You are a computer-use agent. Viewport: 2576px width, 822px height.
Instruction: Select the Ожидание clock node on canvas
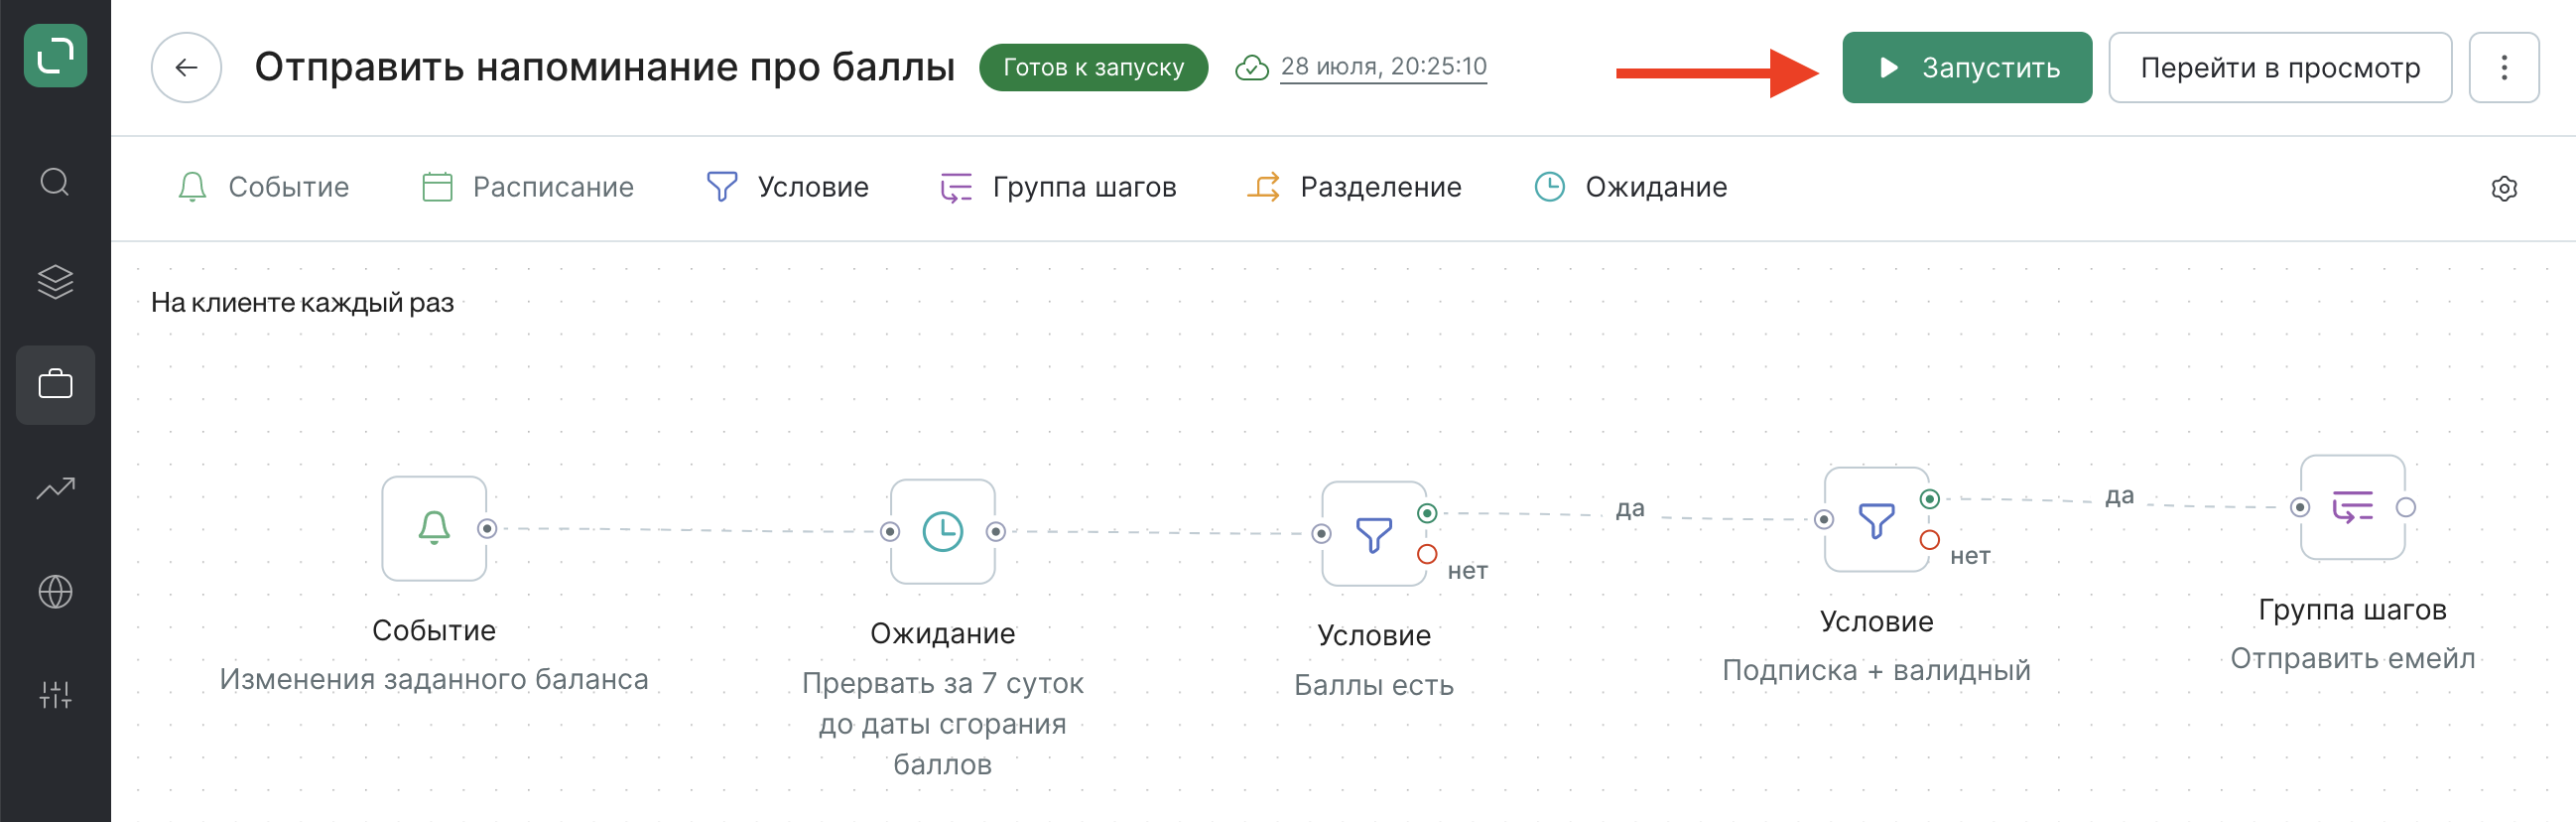[942, 531]
